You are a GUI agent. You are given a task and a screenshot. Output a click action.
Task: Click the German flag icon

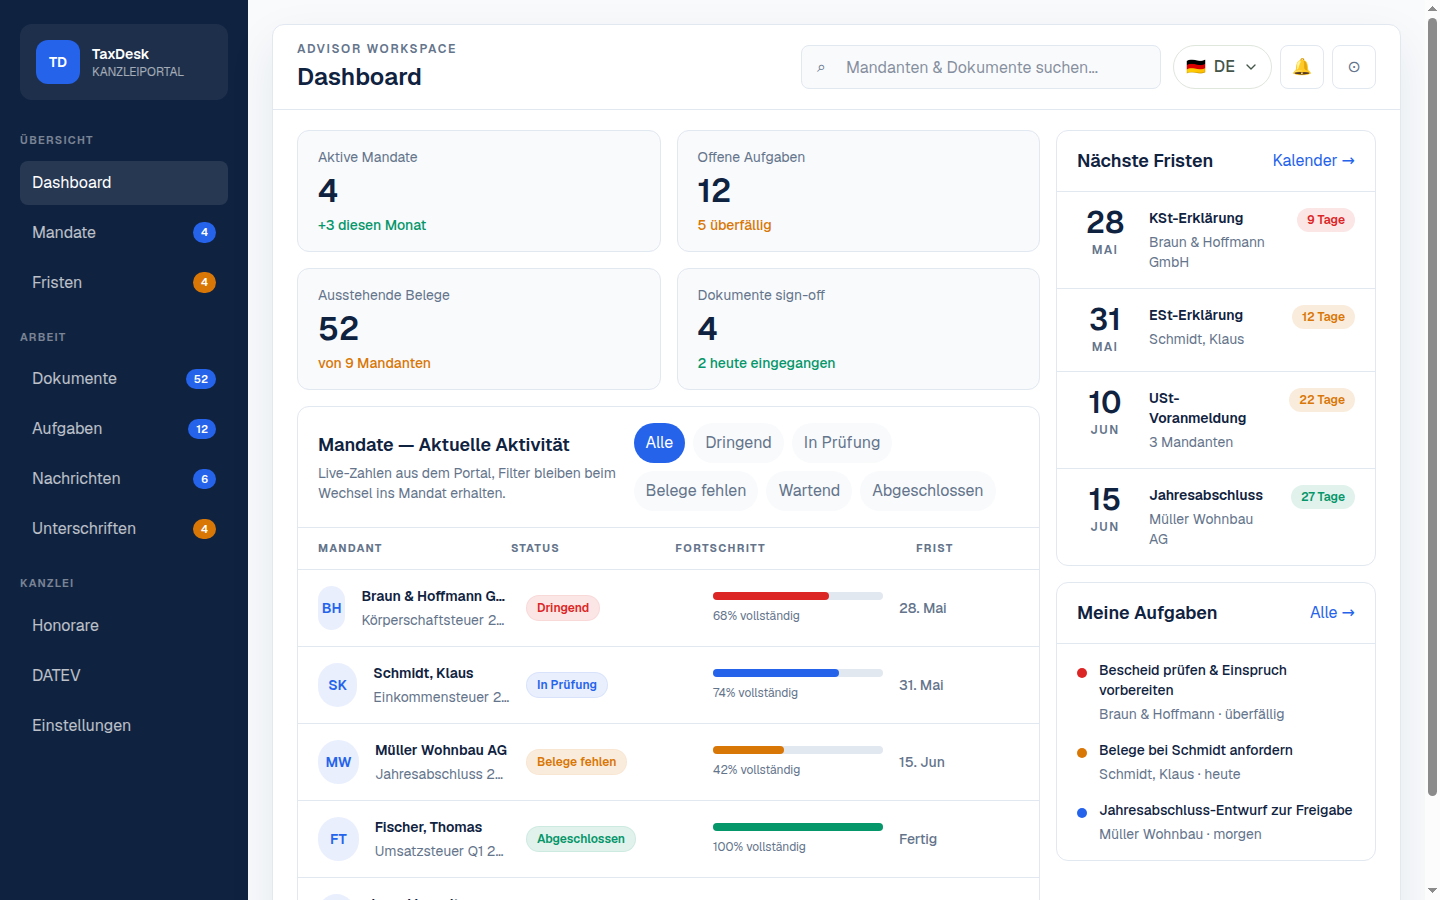click(1196, 67)
